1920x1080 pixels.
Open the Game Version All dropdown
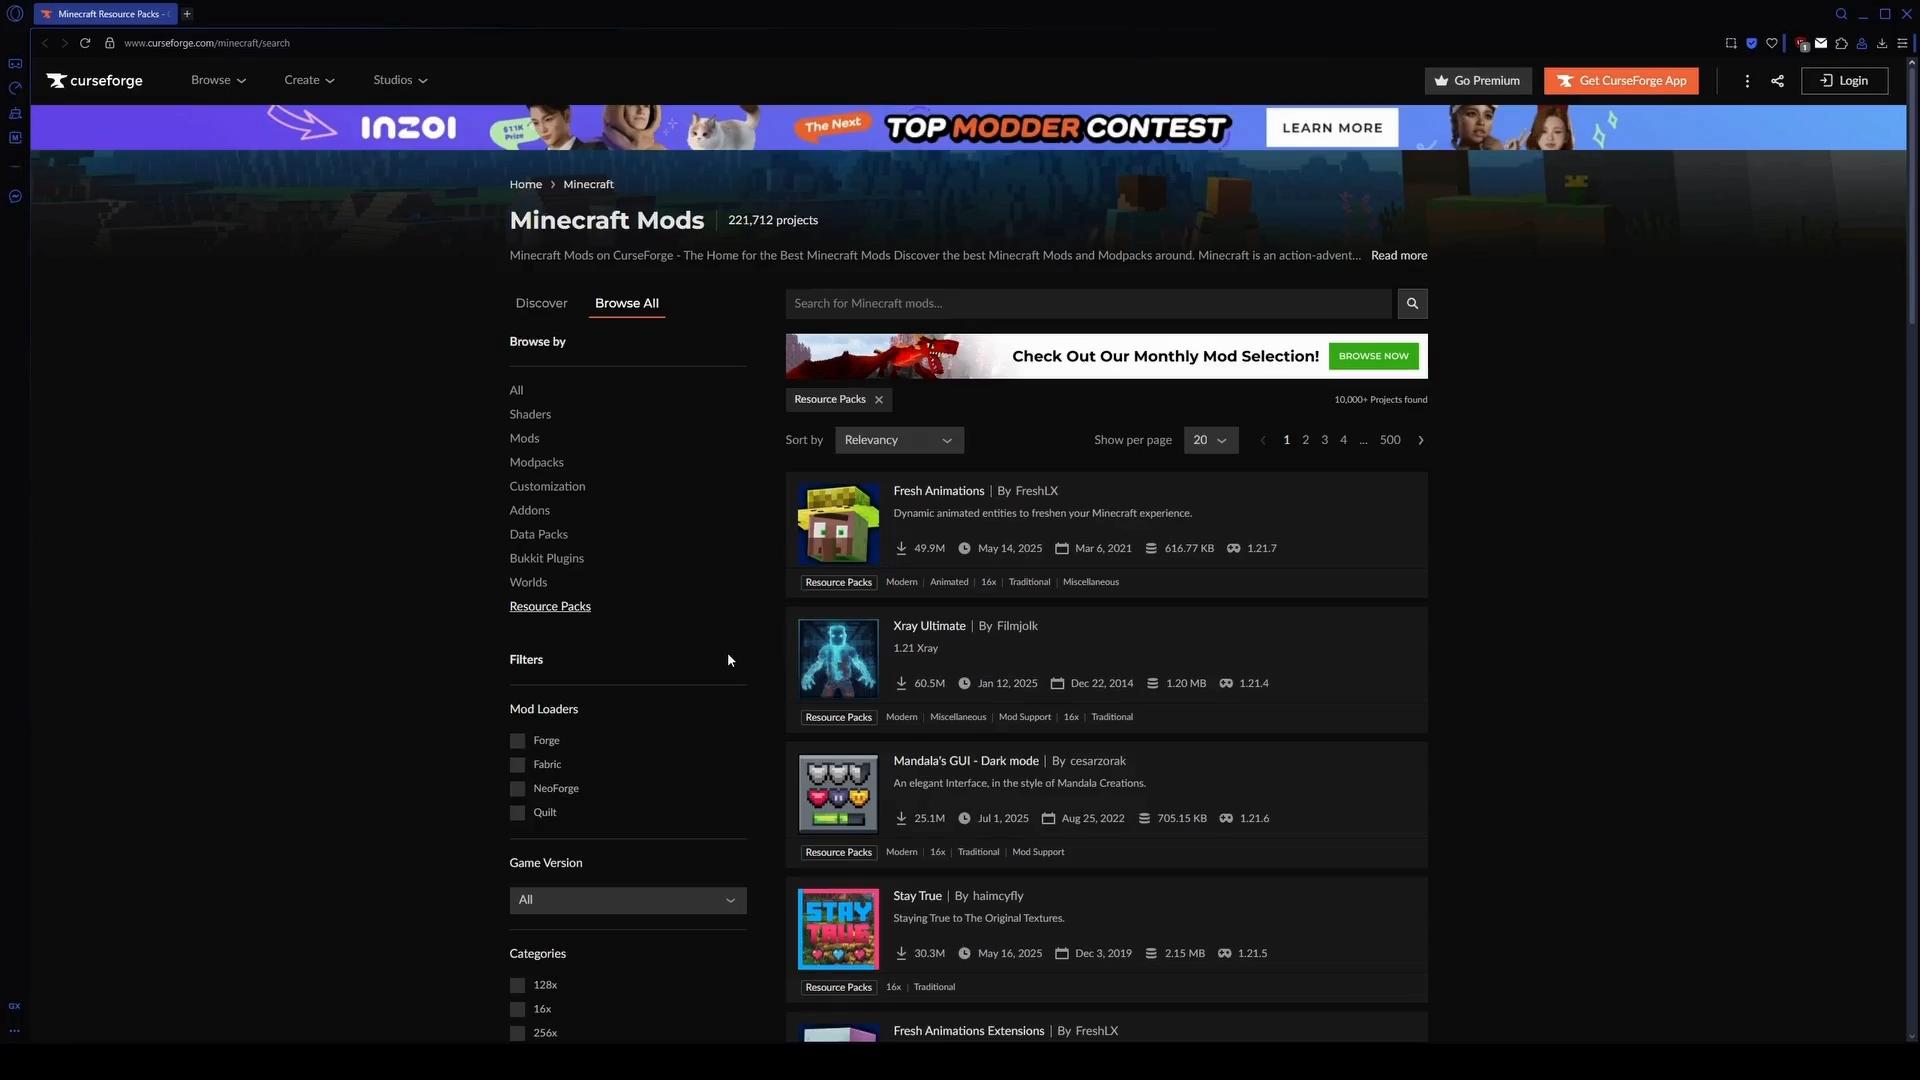point(627,900)
